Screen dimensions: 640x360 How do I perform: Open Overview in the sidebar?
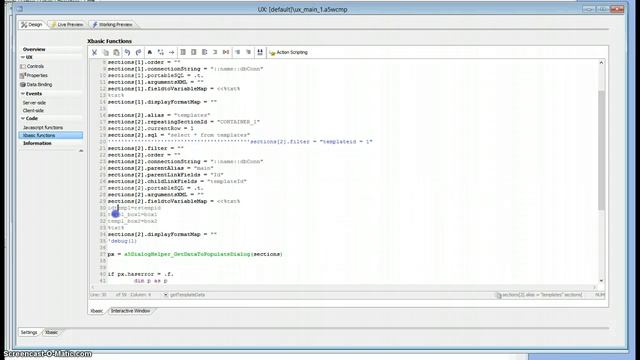[x=34, y=49]
